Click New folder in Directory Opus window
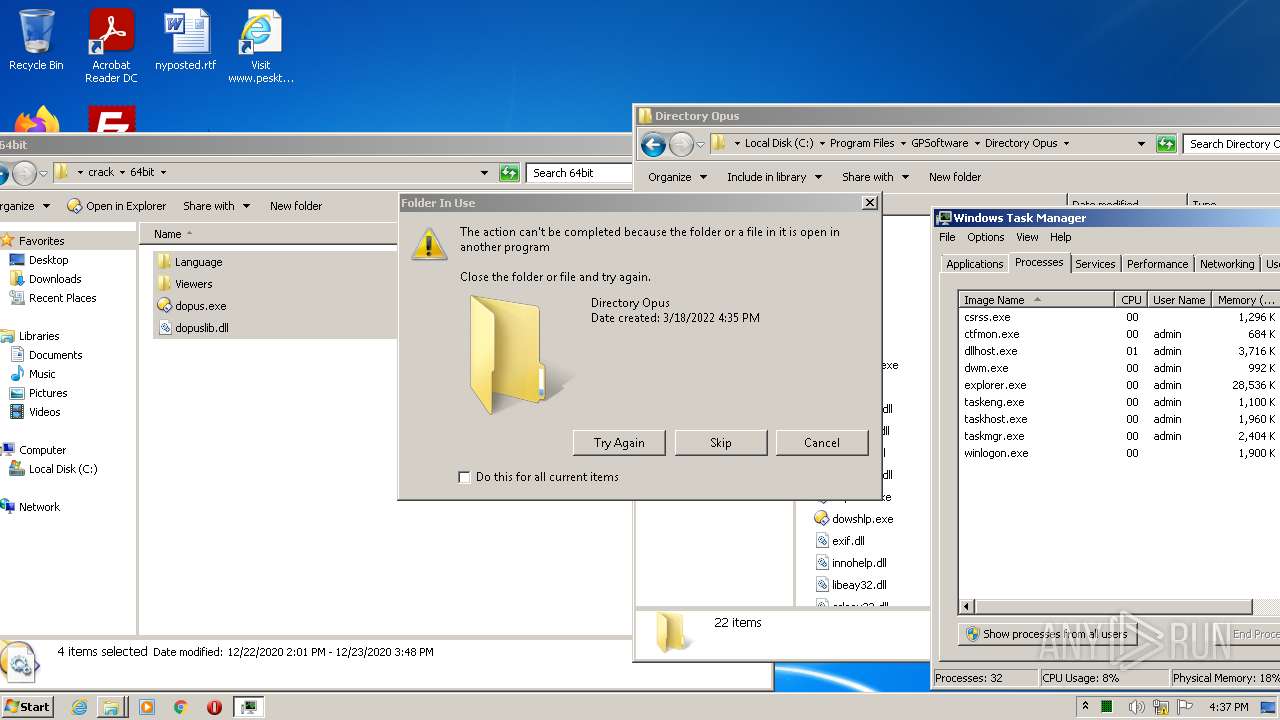The image size is (1280, 720). pos(955,177)
